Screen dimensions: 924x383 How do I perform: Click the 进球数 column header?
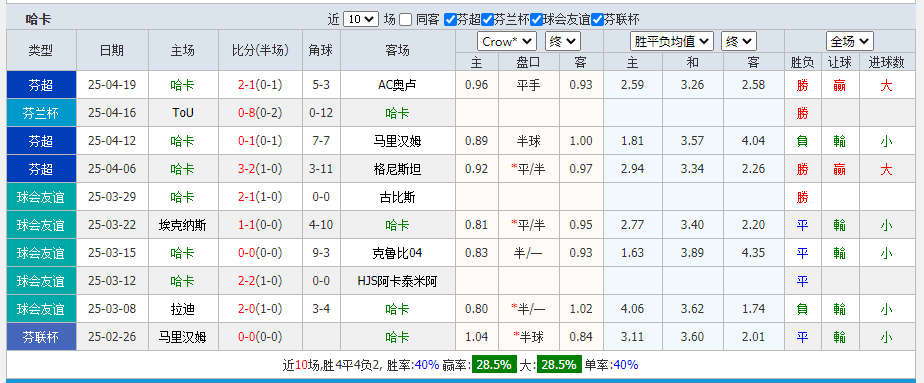pyautogui.click(x=886, y=62)
